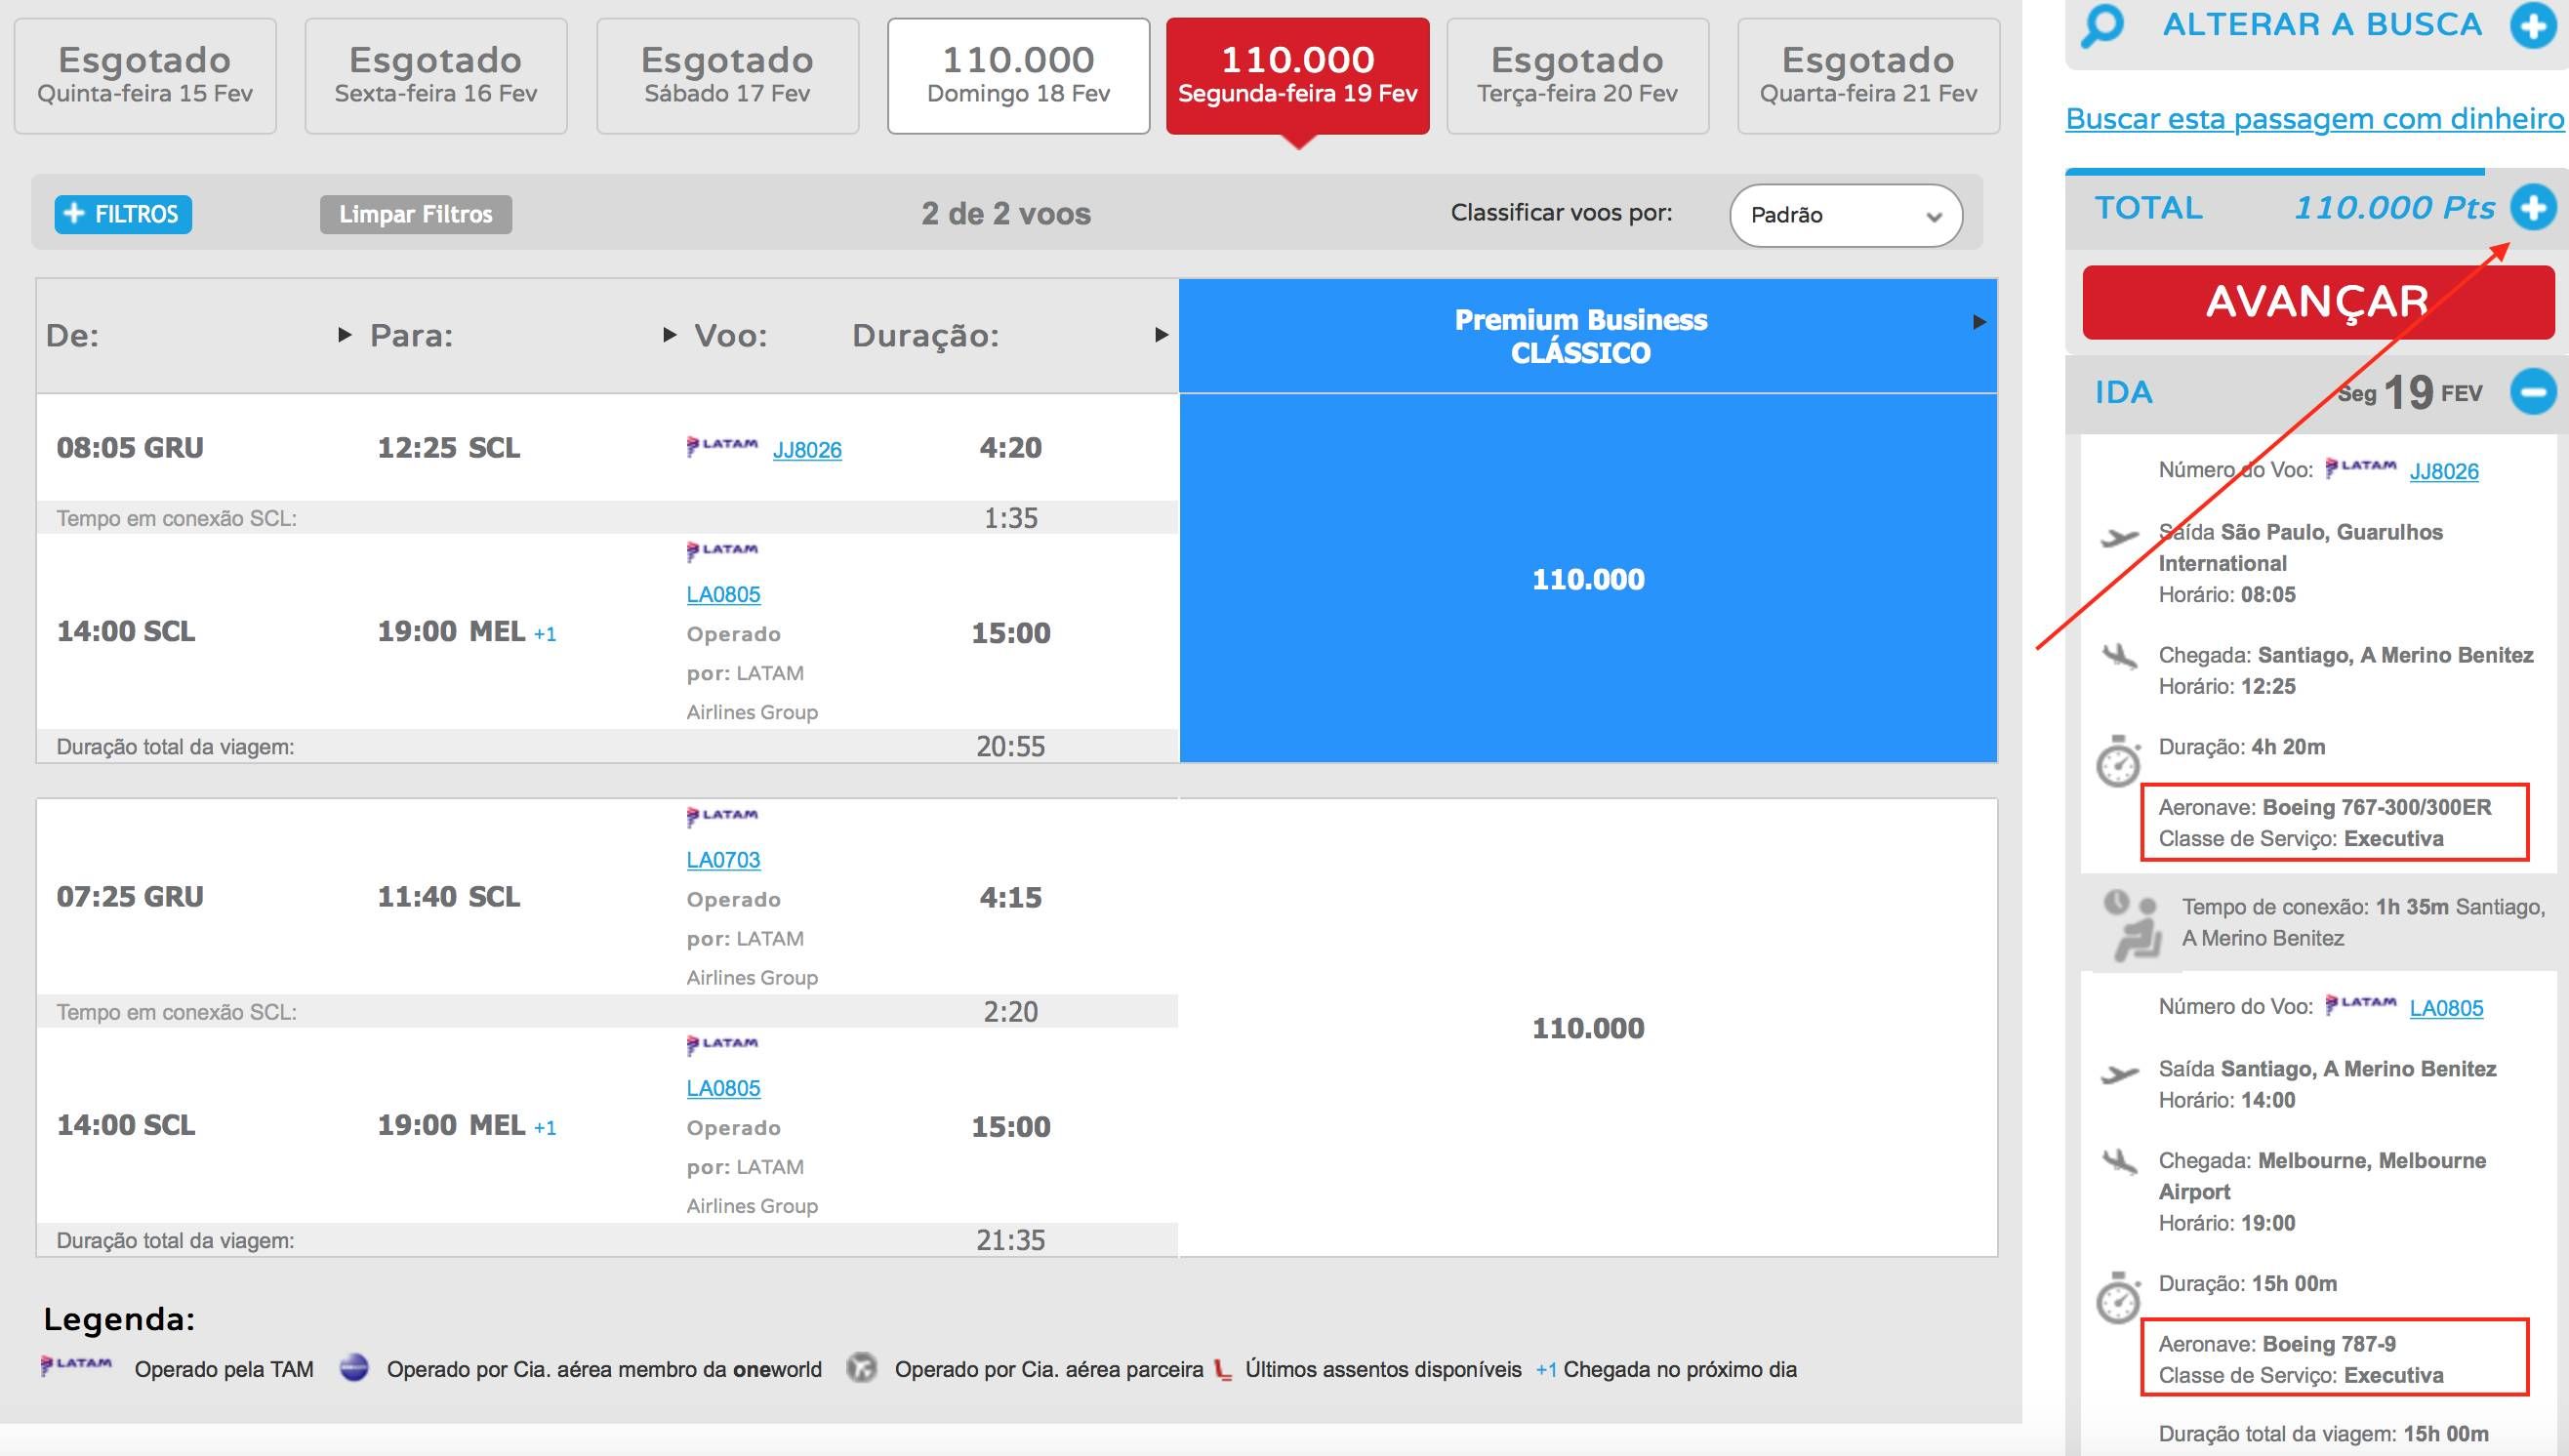Click the +1 next-day marker on first MEL arrival

pyautogui.click(x=545, y=634)
